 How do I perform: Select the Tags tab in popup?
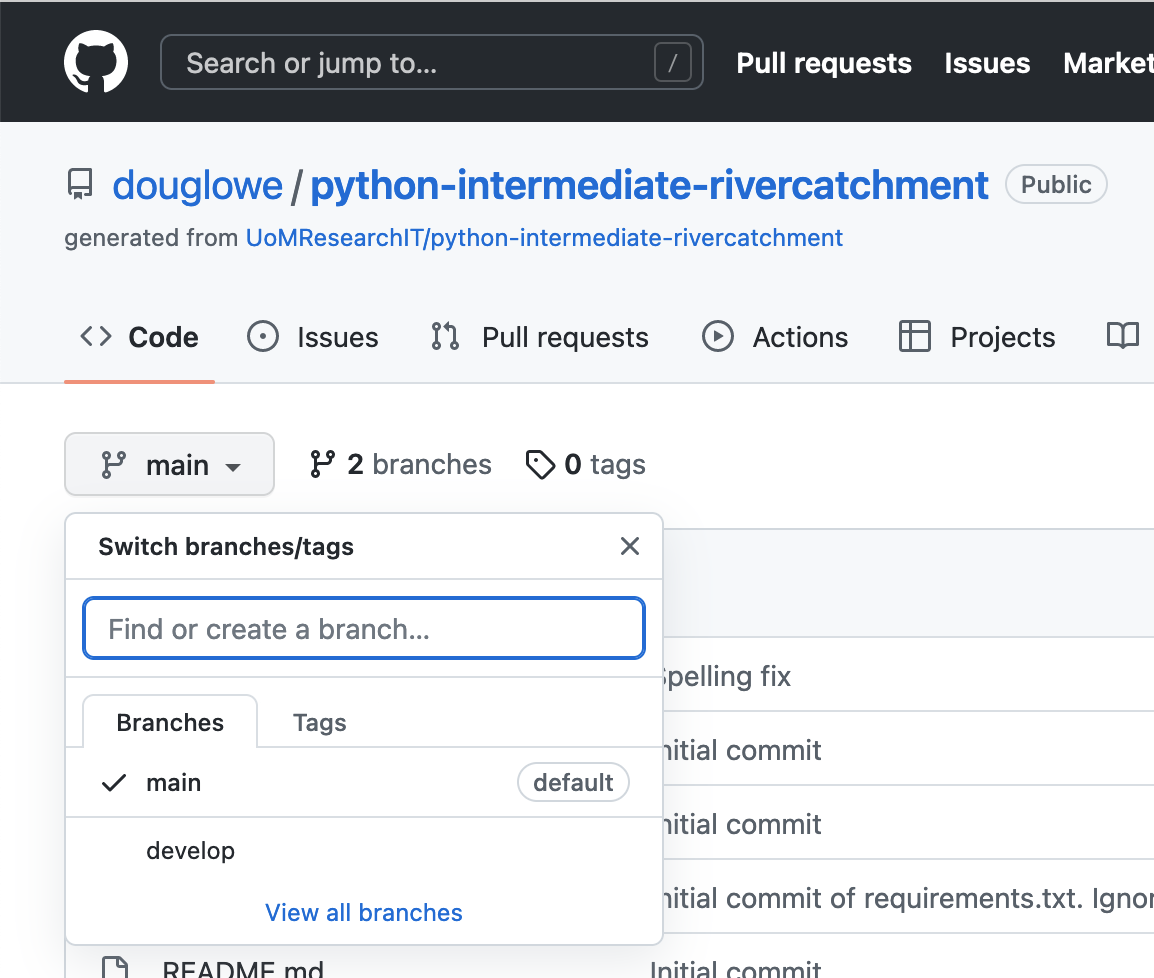tap(319, 723)
